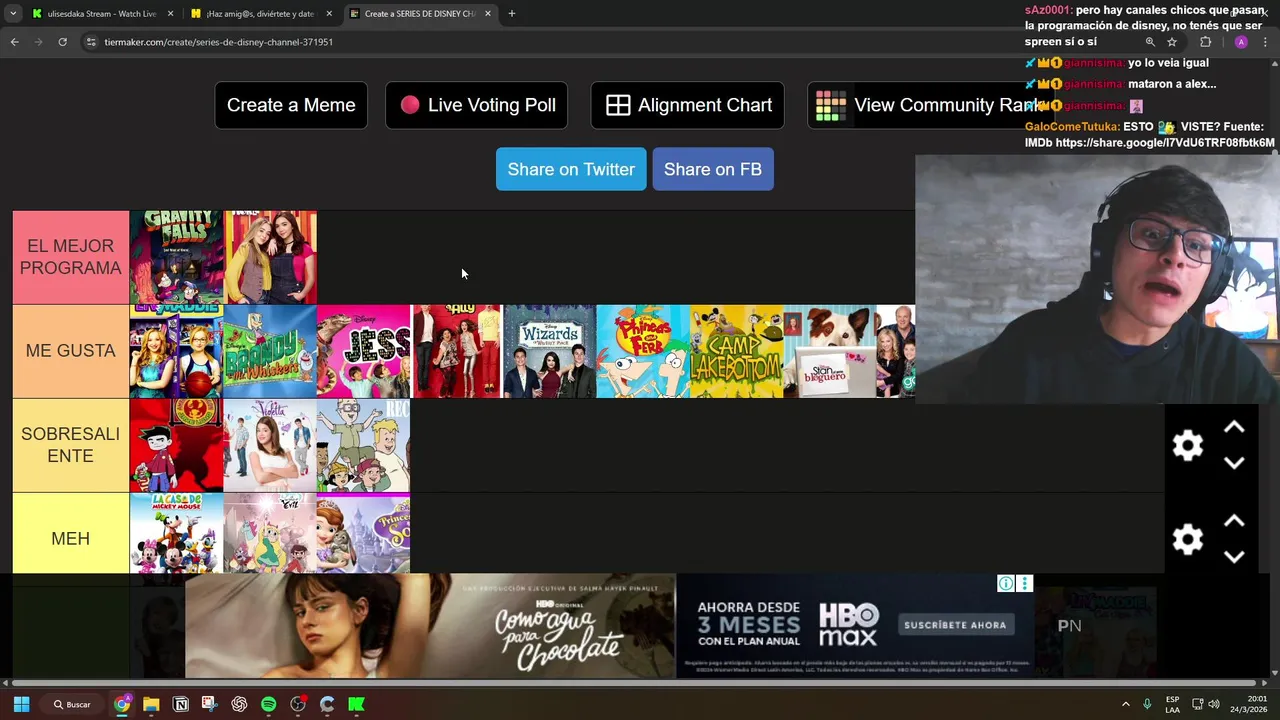Open IMDb share link in chat
The width and height of the screenshot is (1280, 720).
[x=1165, y=143]
